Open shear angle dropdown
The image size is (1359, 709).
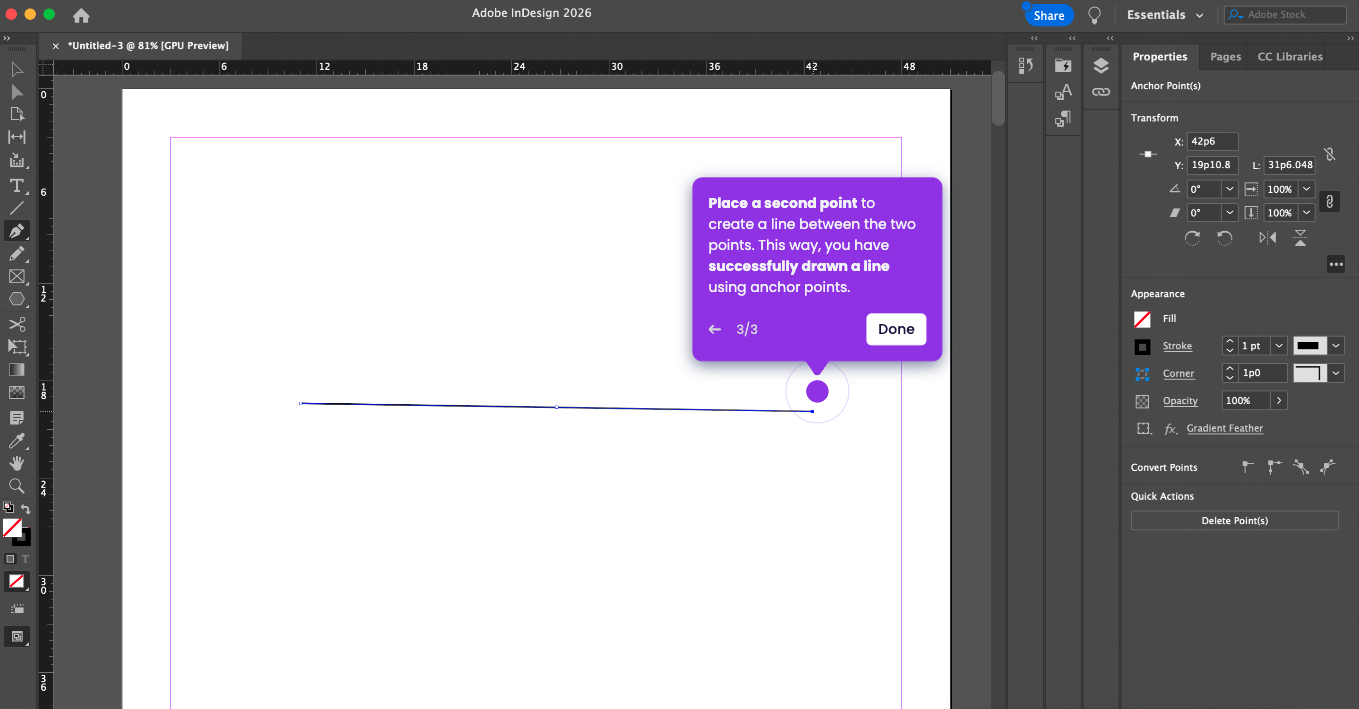coord(1229,213)
